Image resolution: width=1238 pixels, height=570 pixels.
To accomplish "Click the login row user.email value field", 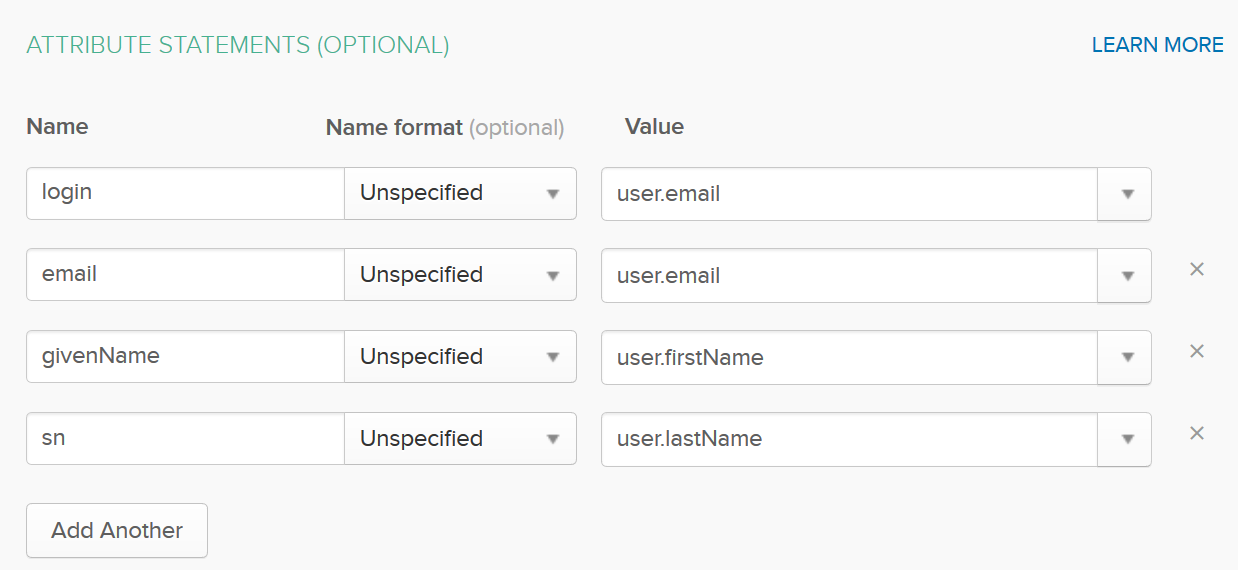I will tap(848, 194).
